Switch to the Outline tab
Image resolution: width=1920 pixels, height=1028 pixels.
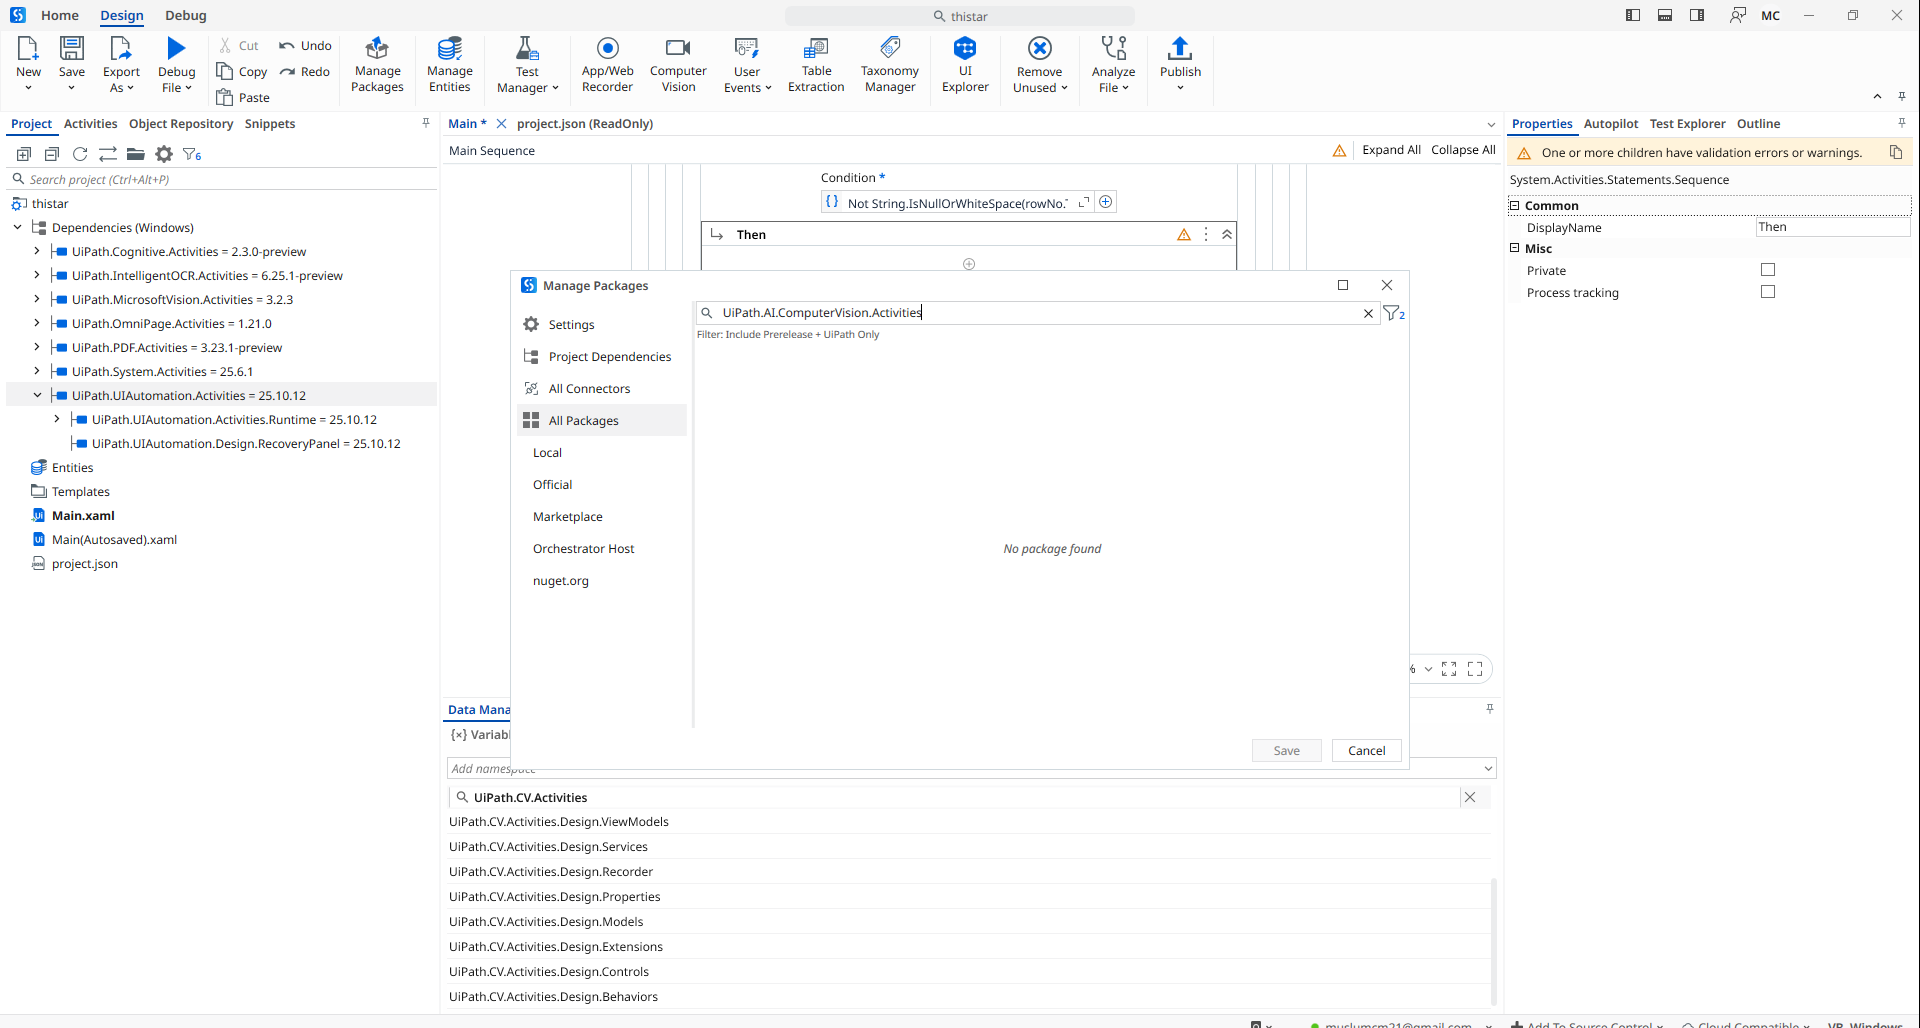(1758, 123)
